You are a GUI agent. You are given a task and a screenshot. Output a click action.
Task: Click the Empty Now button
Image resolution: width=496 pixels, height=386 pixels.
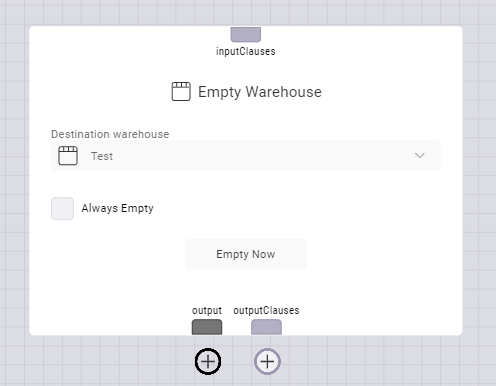click(x=246, y=254)
